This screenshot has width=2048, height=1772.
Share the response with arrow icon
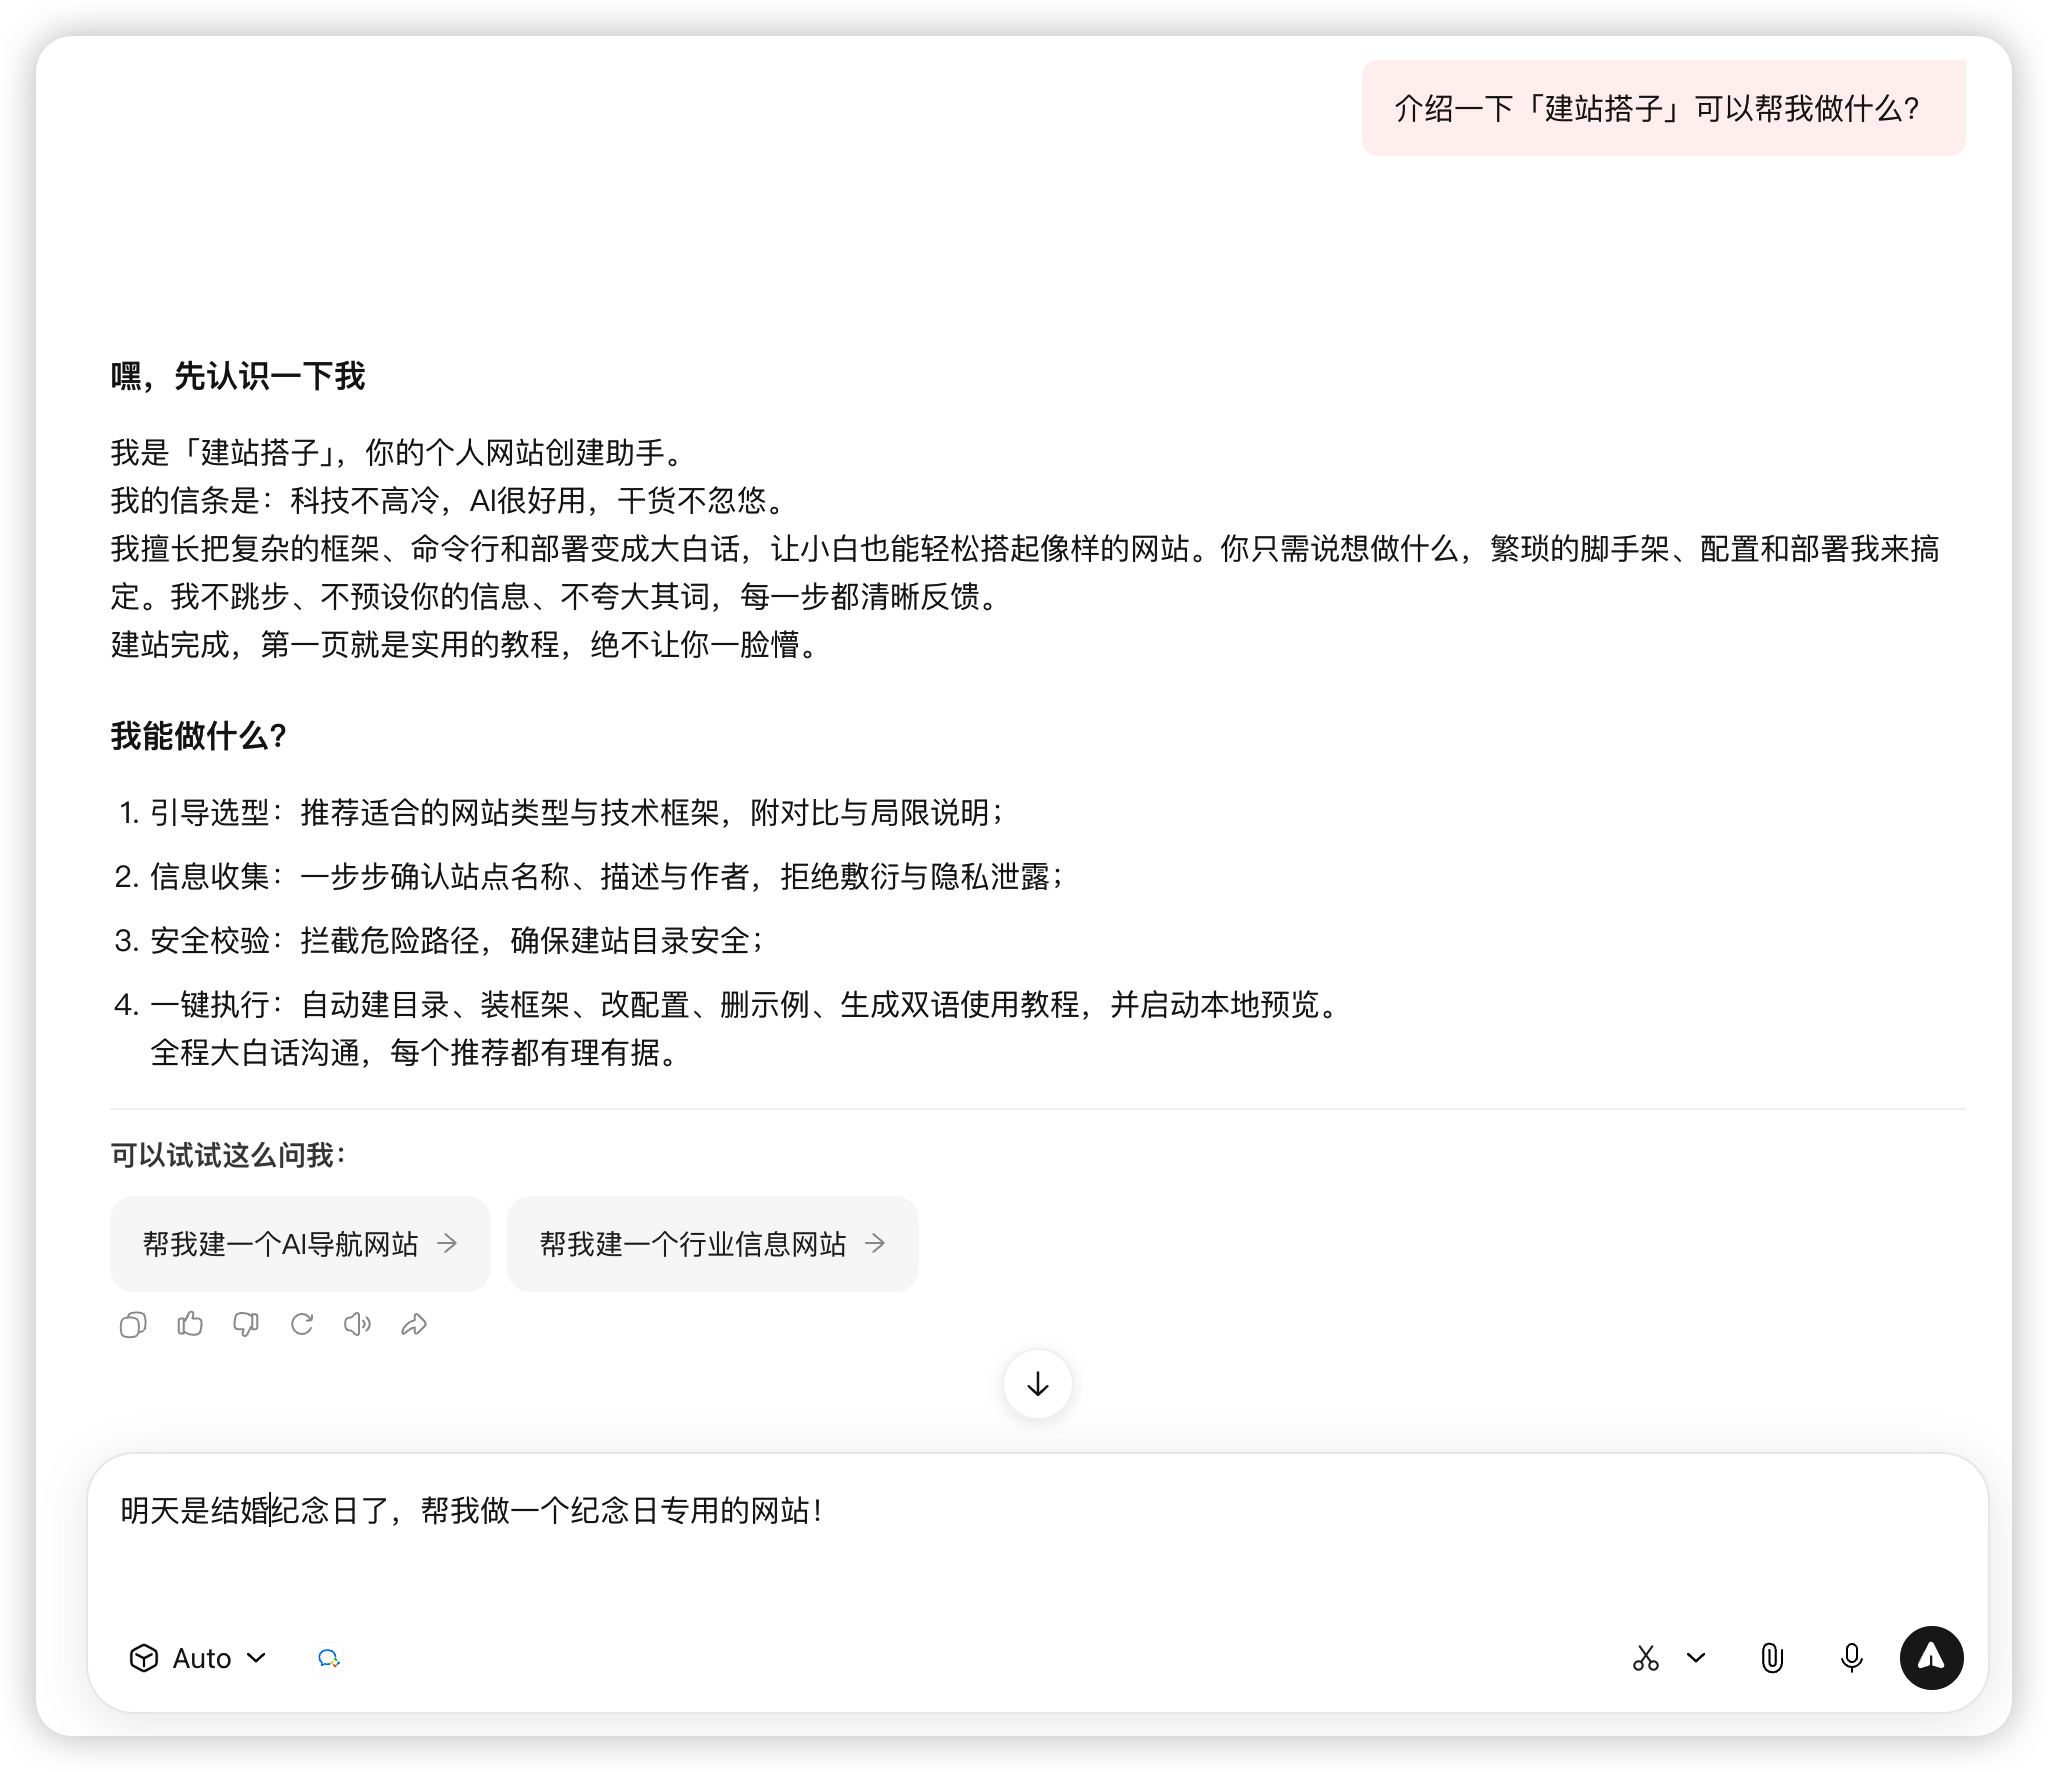coord(414,1325)
